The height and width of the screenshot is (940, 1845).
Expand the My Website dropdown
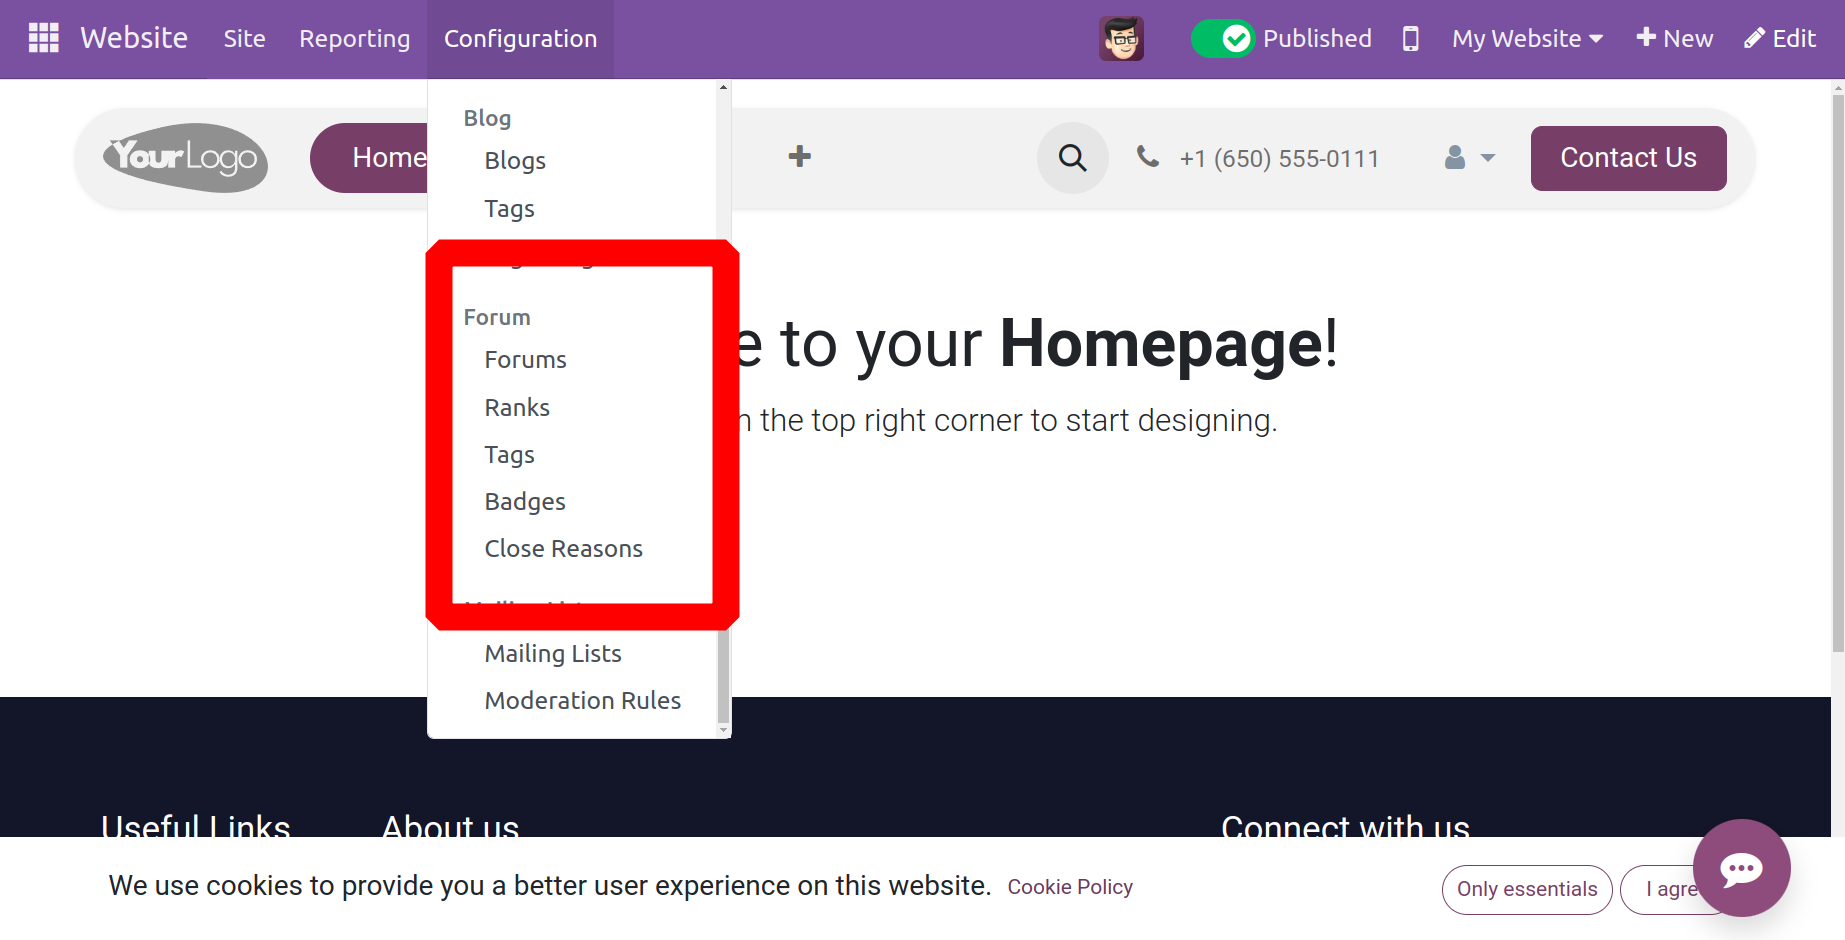pos(1527,39)
